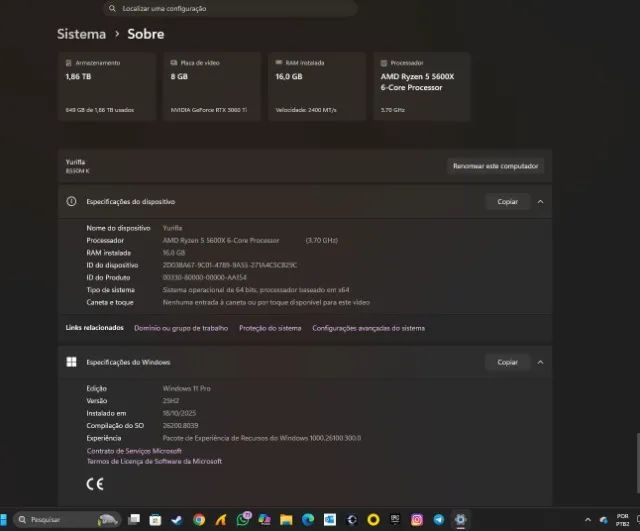Launch Microsoft Edge from the taskbar
The image size is (640, 531).
(308, 520)
